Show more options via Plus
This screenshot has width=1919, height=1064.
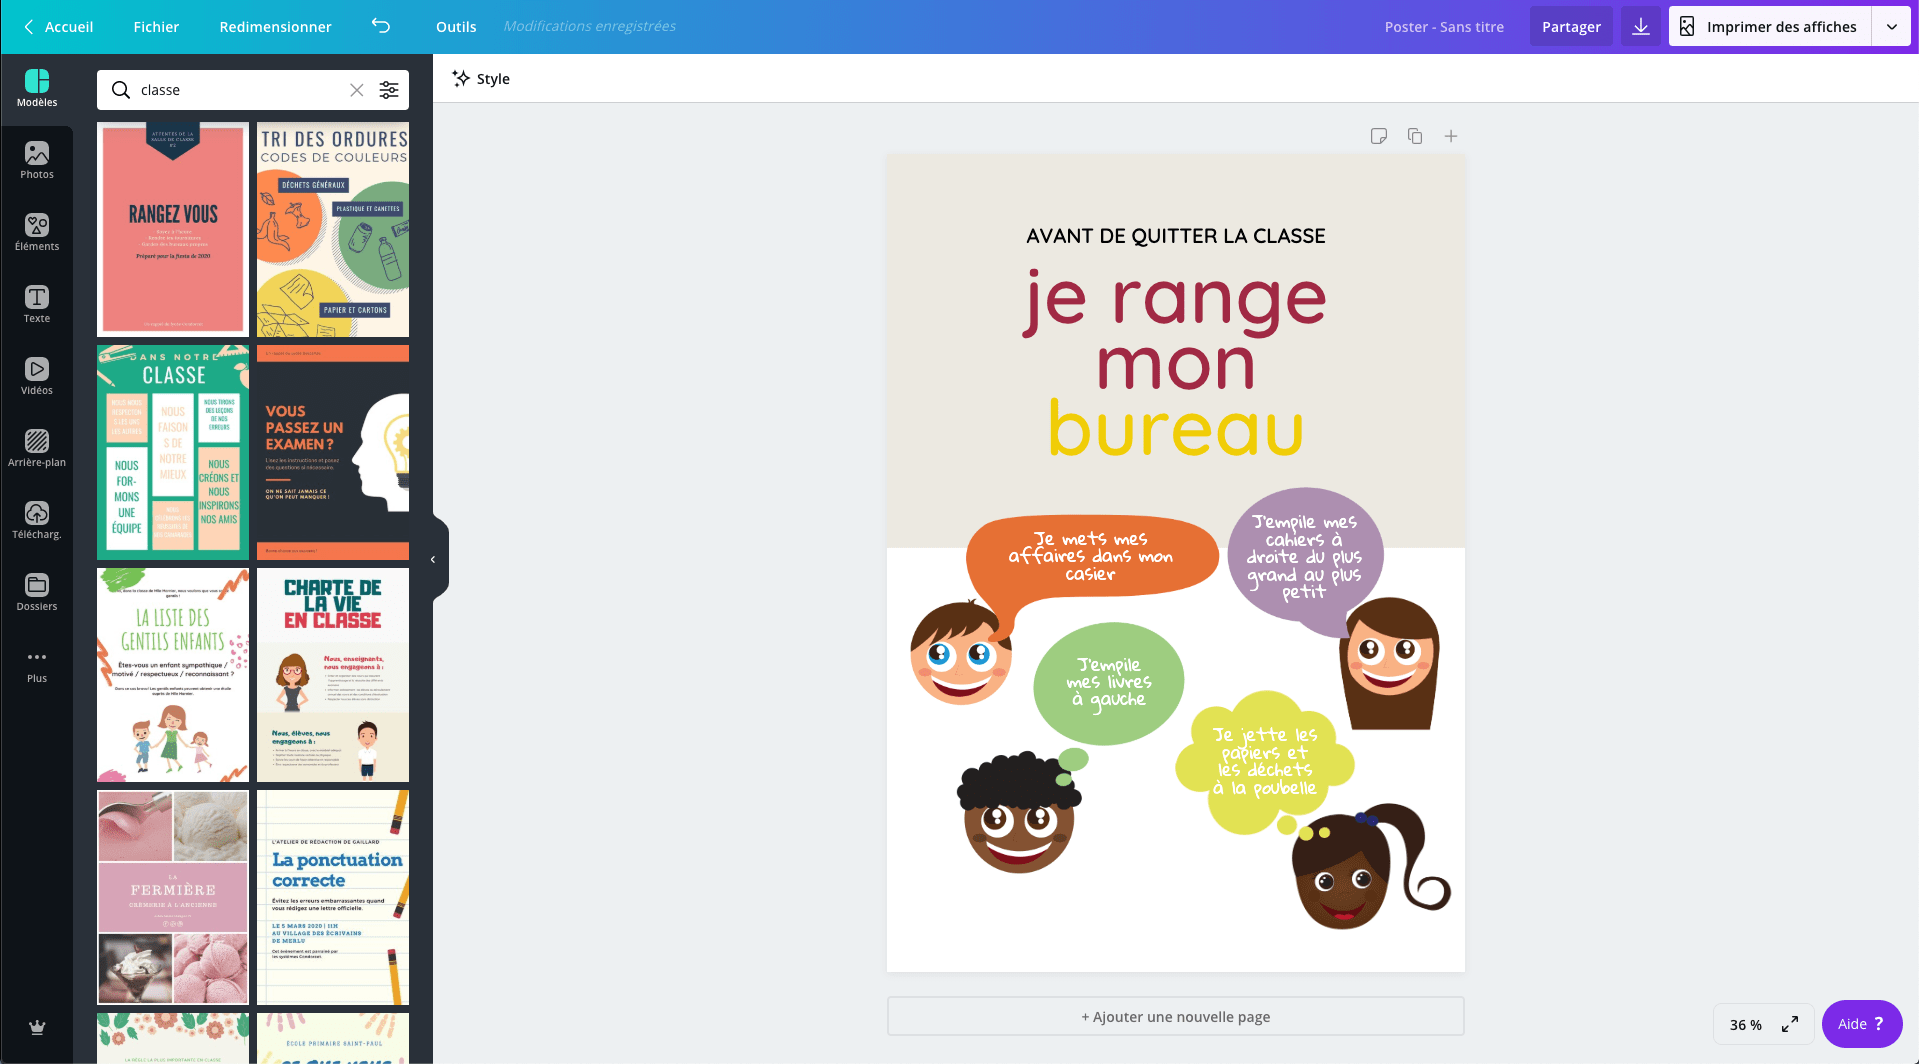point(37,665)
